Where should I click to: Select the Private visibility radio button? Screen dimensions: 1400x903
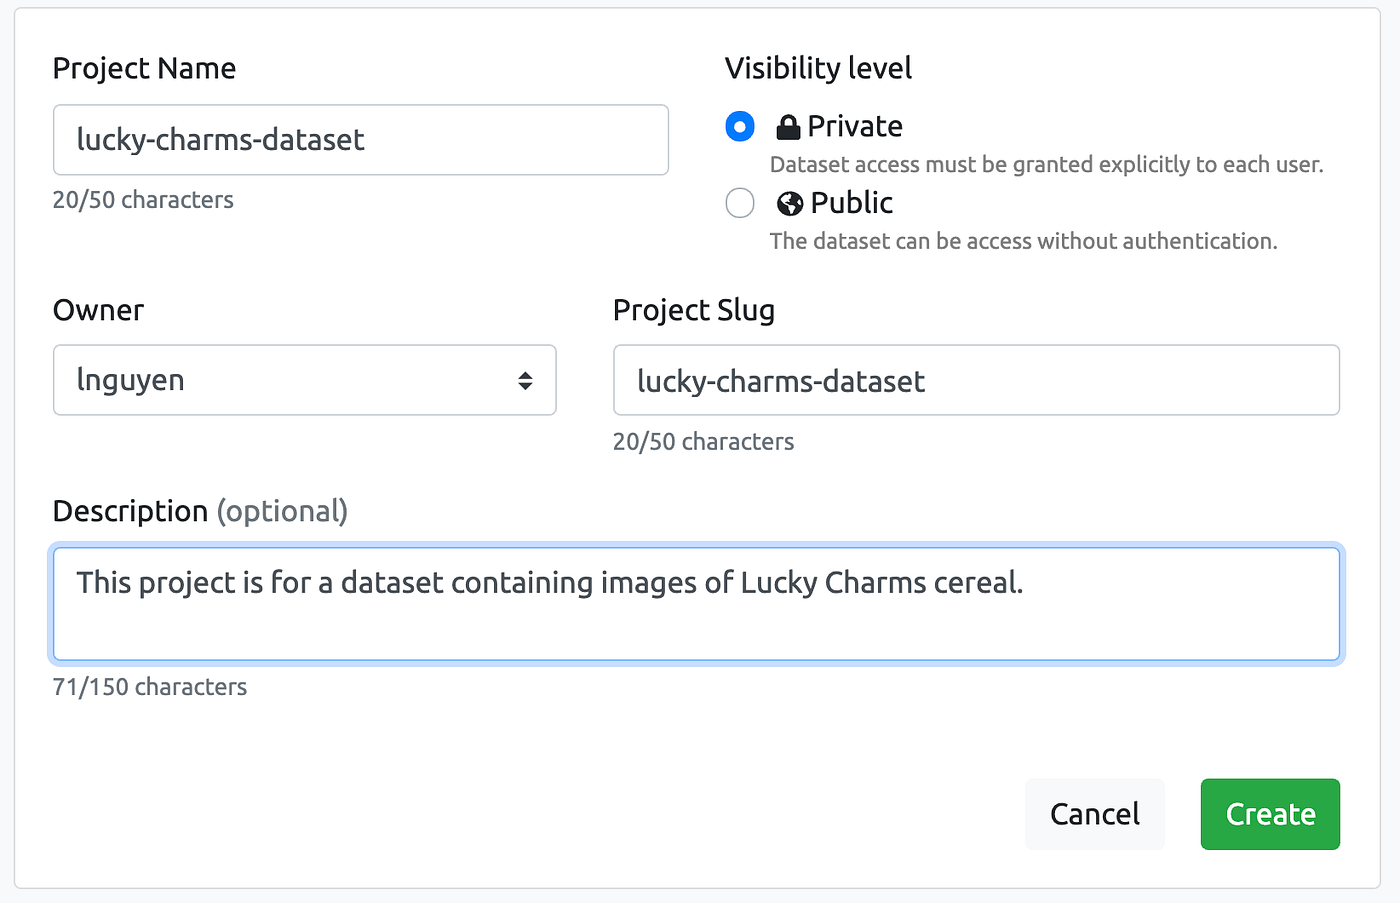(740, 127)
